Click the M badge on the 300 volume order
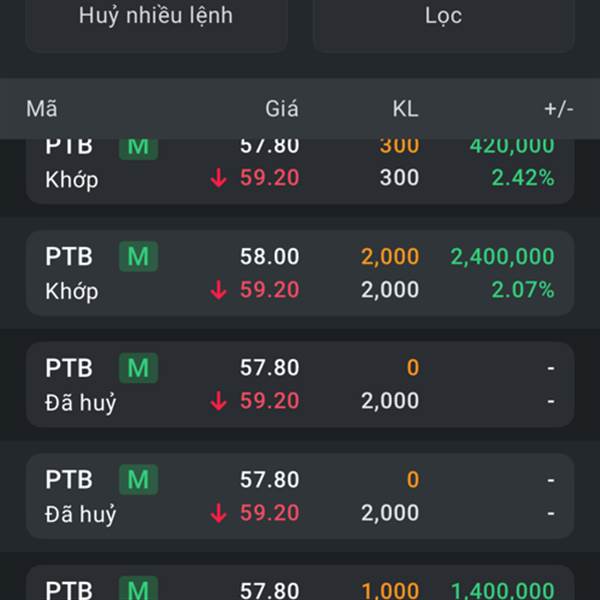This screenshot has height=600, width=600. point(139,148)
